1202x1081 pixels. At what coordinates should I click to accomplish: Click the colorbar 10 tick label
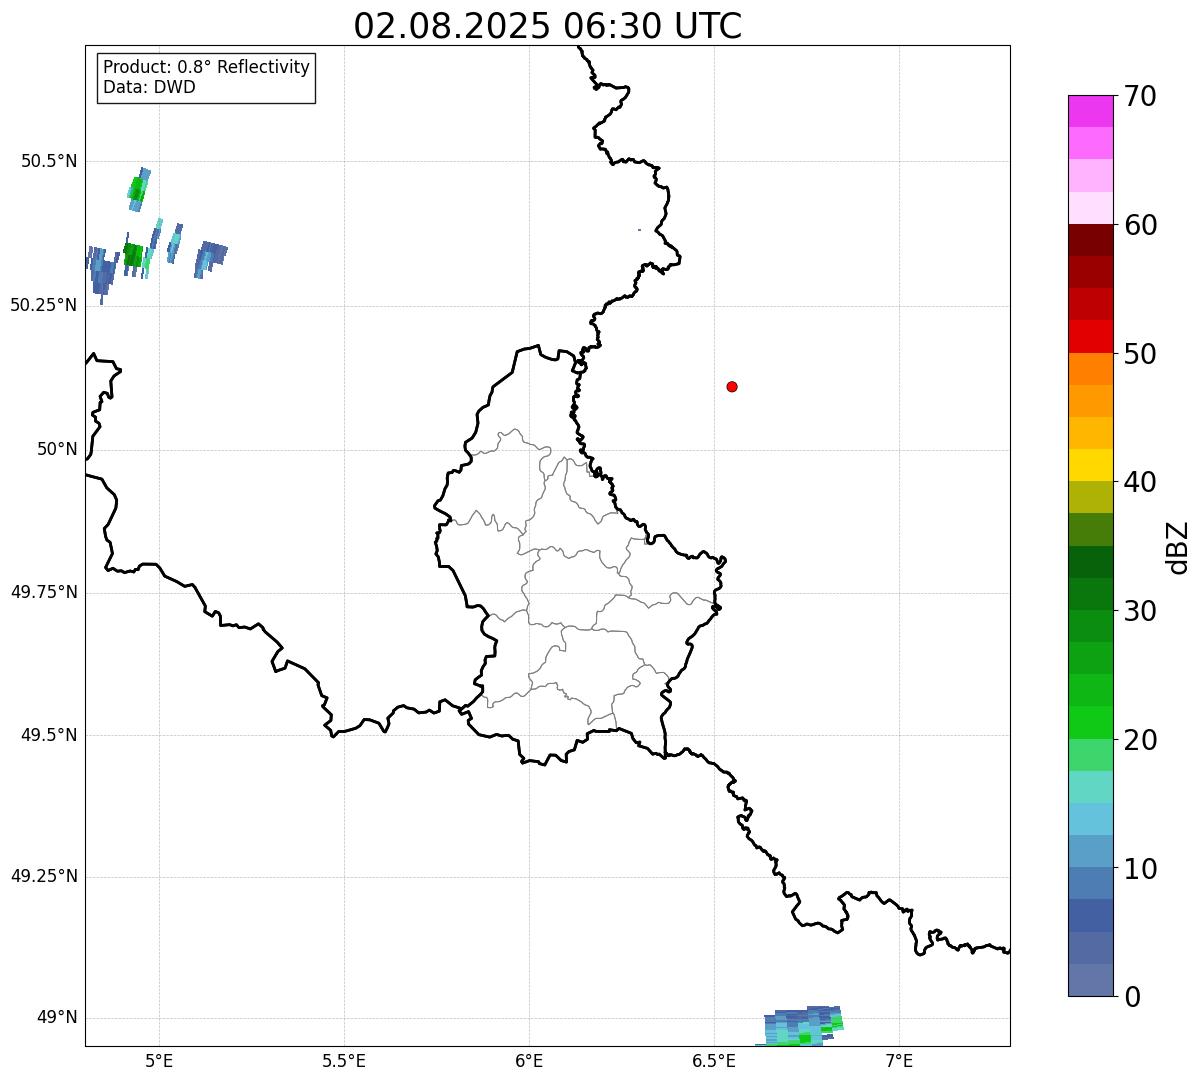(1140, 868)
